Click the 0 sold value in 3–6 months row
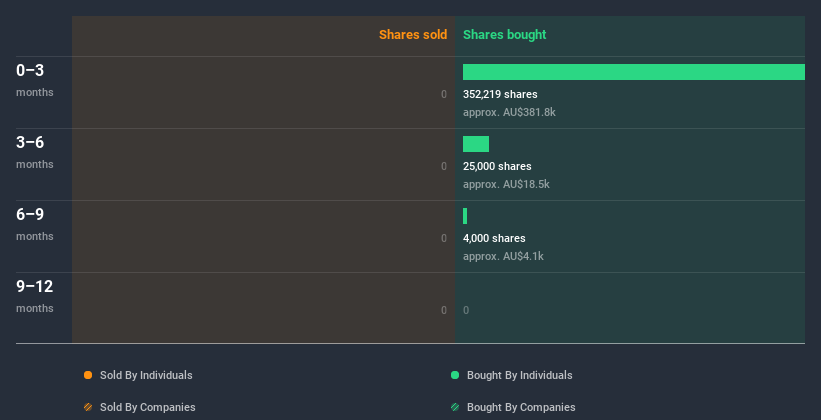Screen dimensions: 821x420 tap(444, 166)
